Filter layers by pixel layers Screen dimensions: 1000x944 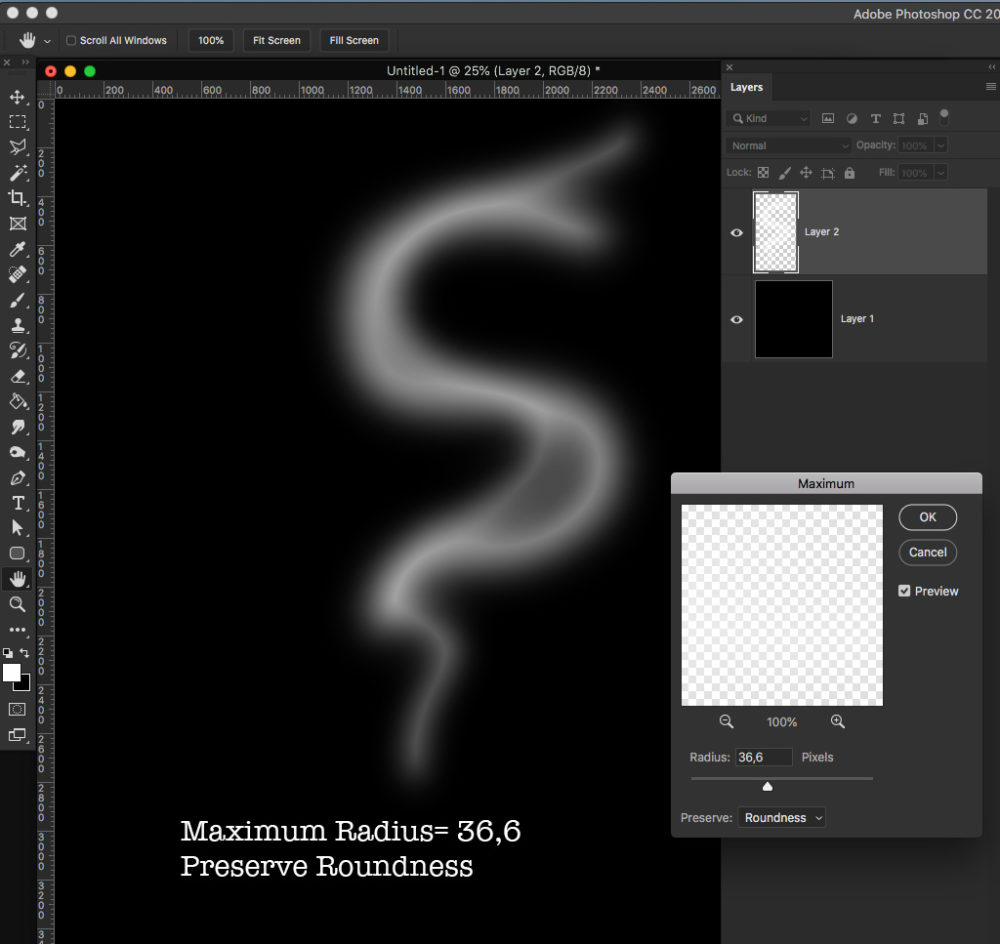click(x=828, y=118)
